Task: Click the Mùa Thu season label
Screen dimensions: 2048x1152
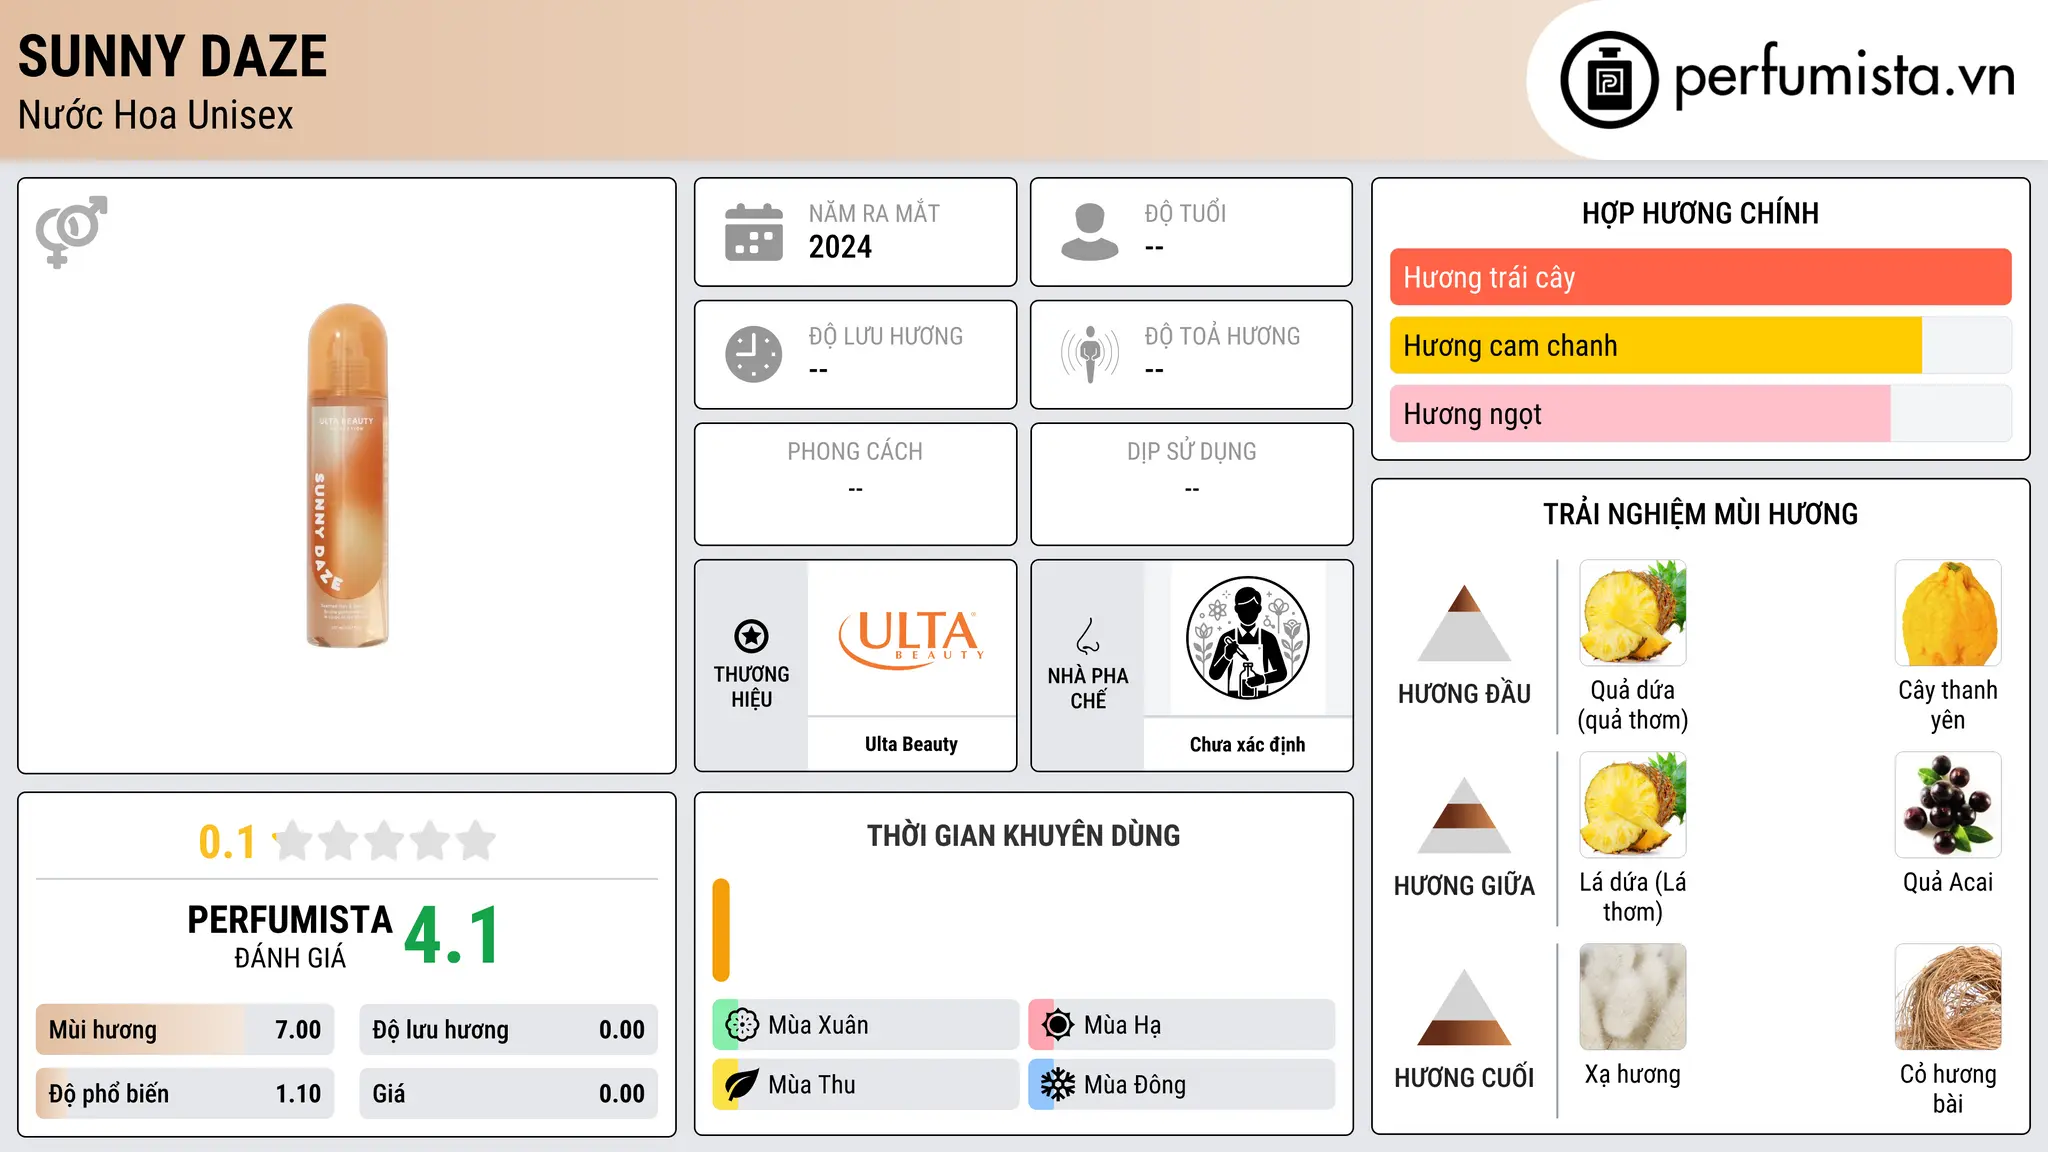Action: [811, 1085]
